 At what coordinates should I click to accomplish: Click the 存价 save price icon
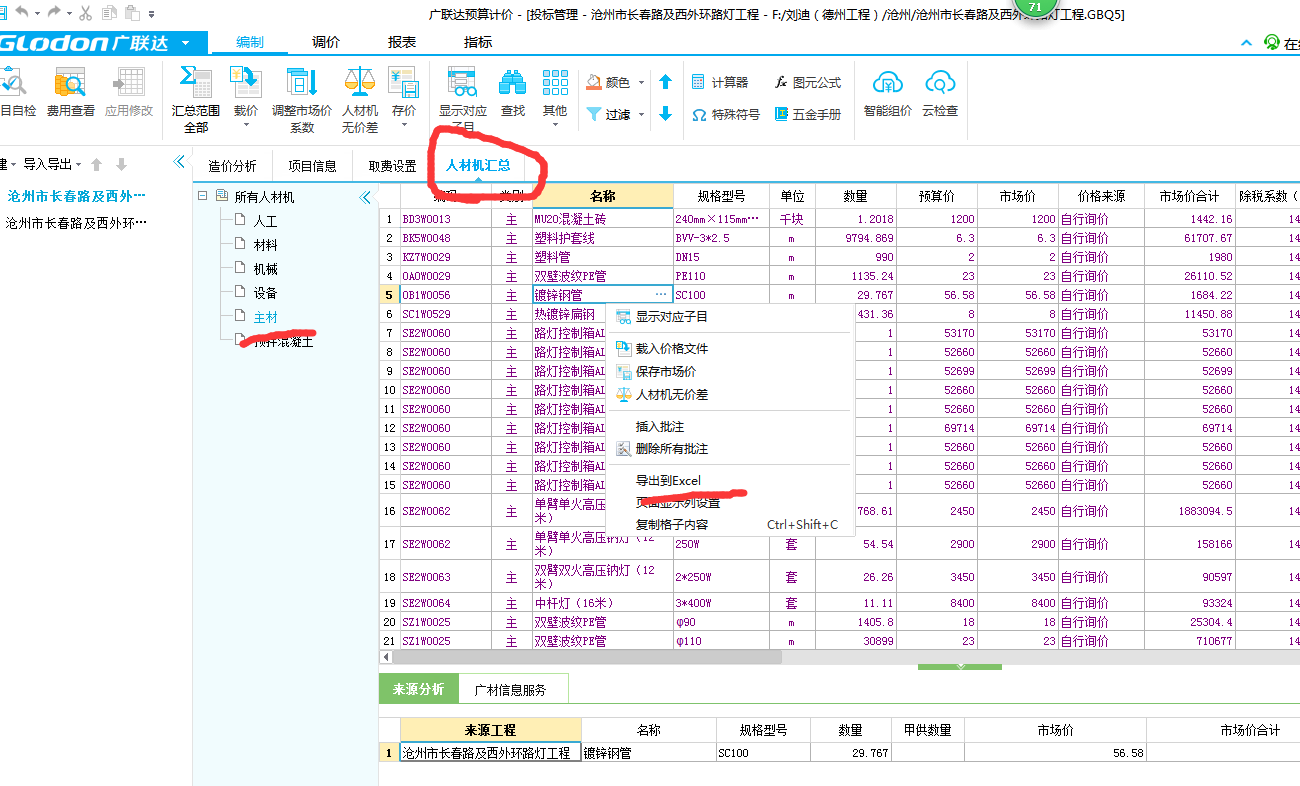click(401, 90)
